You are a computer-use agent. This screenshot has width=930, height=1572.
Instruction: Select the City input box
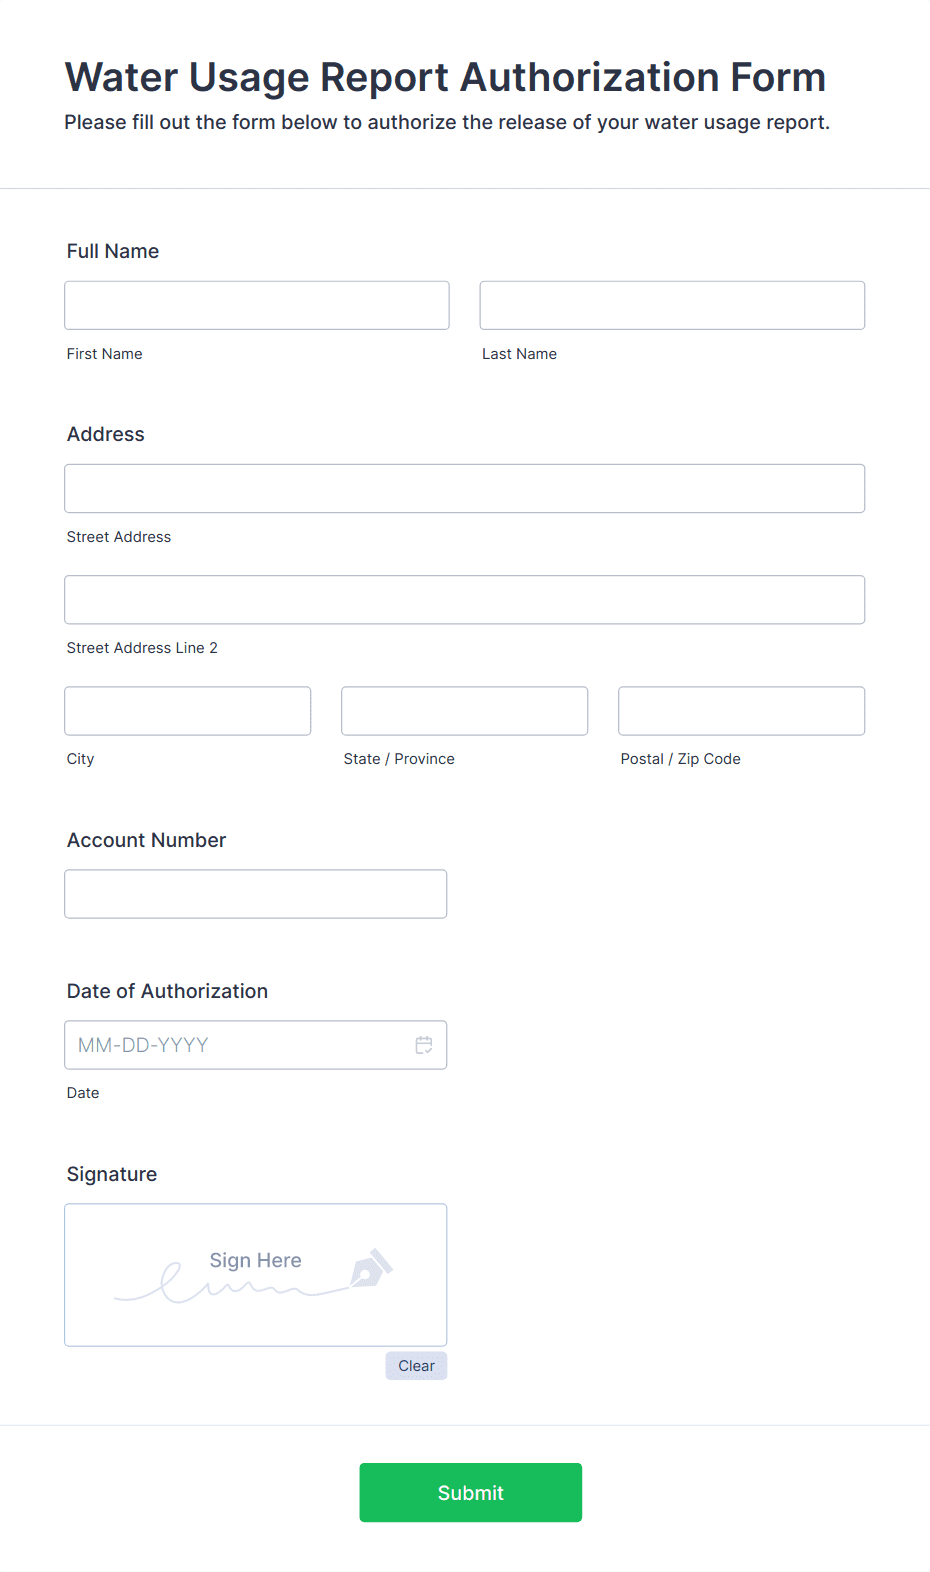tap(188, 711)
